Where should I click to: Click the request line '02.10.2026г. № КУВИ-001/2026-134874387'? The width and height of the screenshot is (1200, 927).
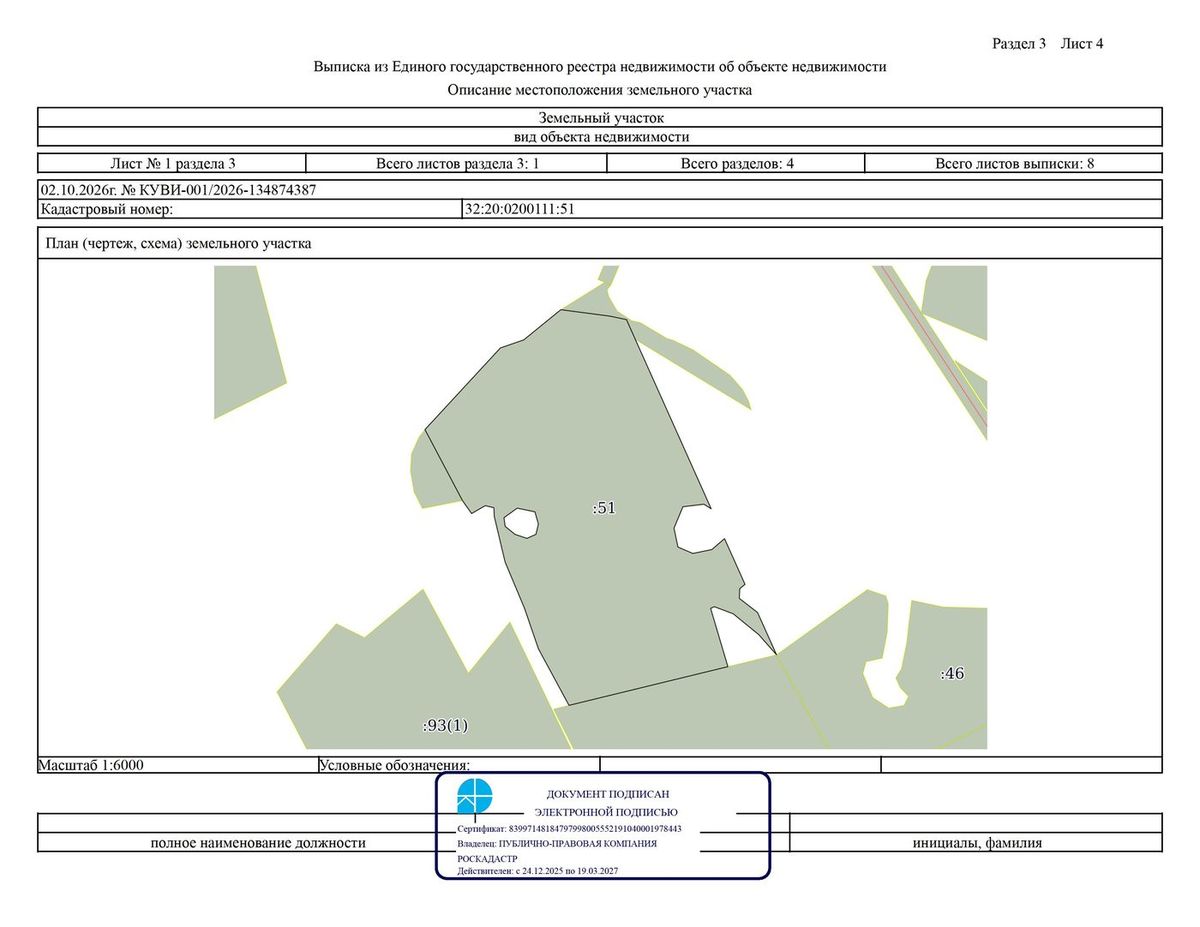[x=178, y=189]
